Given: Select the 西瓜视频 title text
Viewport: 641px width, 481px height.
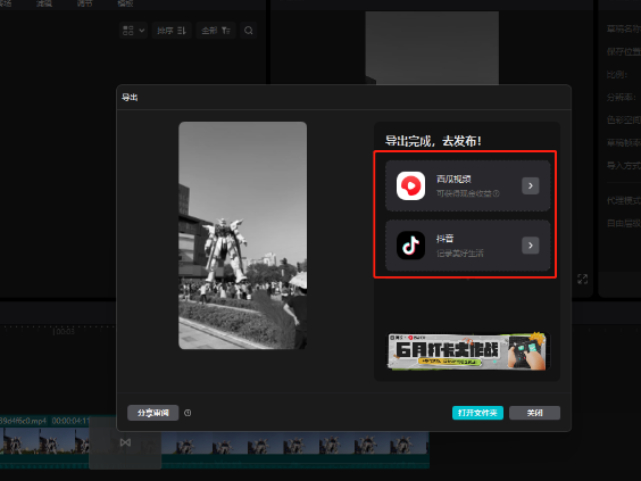Looking at the screenshot, I should coord(454,179).
